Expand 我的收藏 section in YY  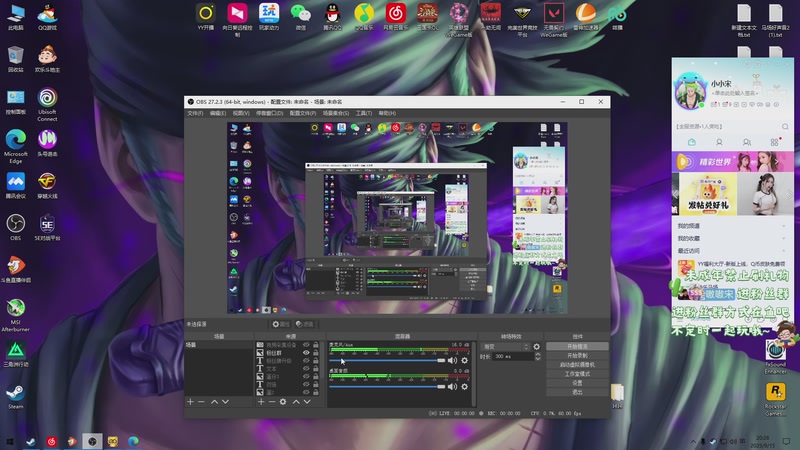pyautogui.click(x=732, y=238)
